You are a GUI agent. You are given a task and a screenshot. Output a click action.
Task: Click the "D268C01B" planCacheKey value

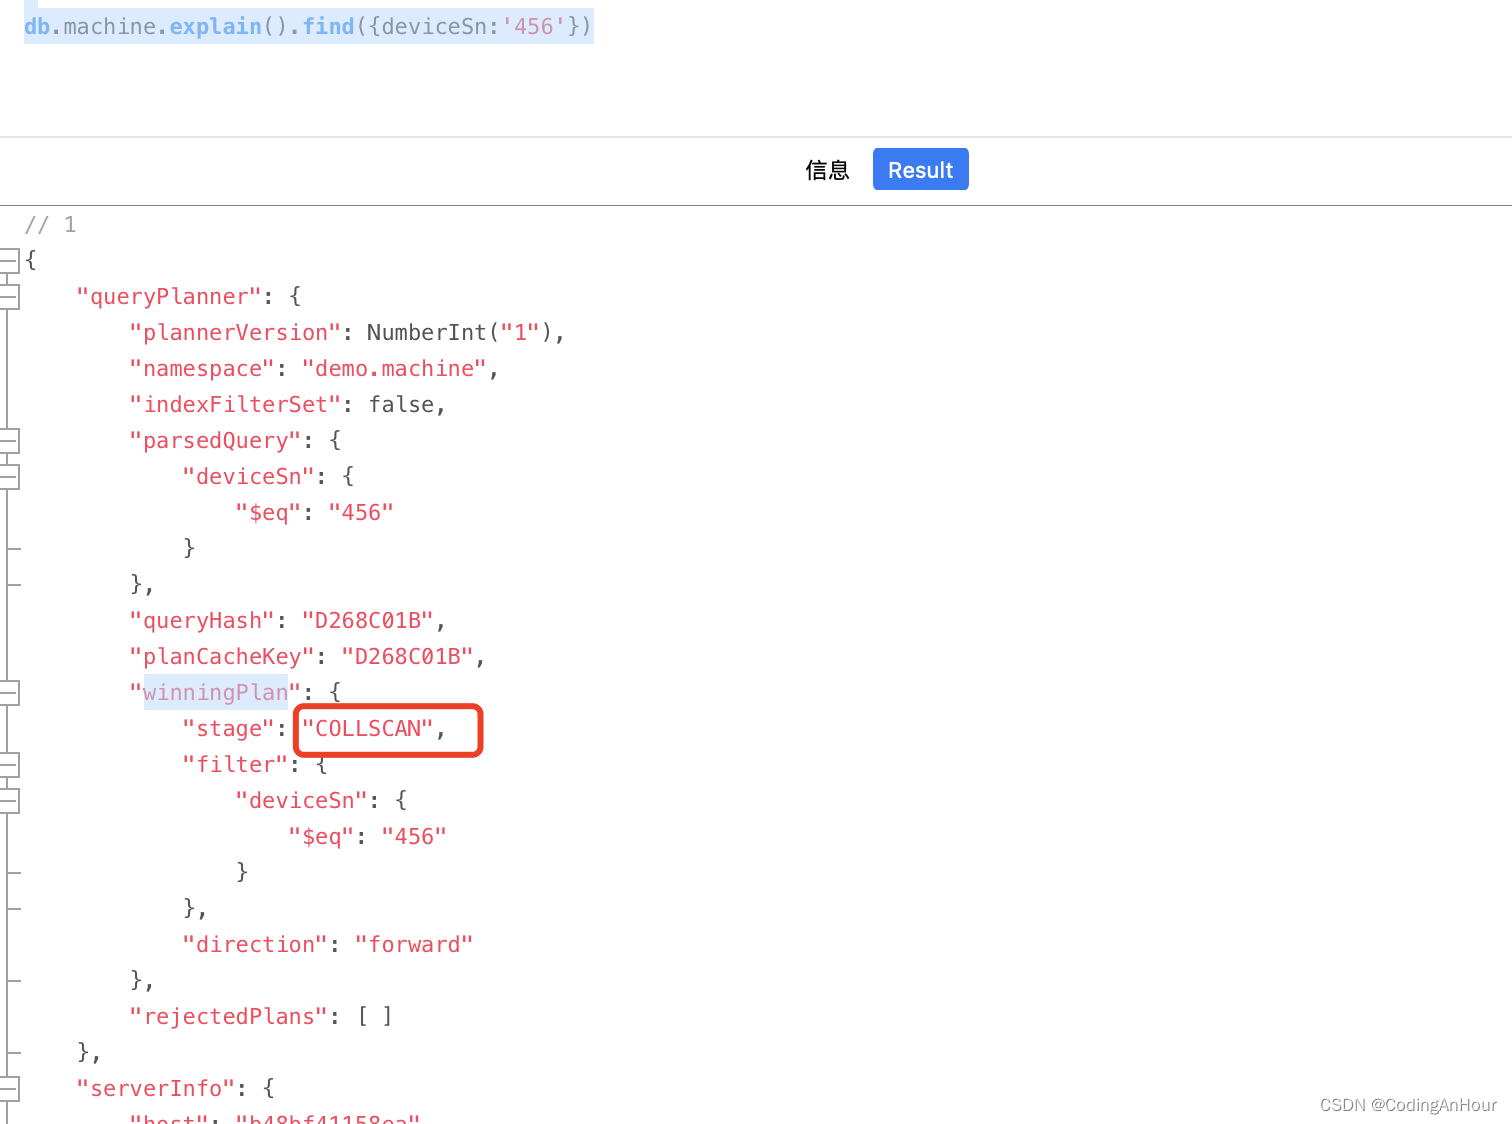point(408,657)
